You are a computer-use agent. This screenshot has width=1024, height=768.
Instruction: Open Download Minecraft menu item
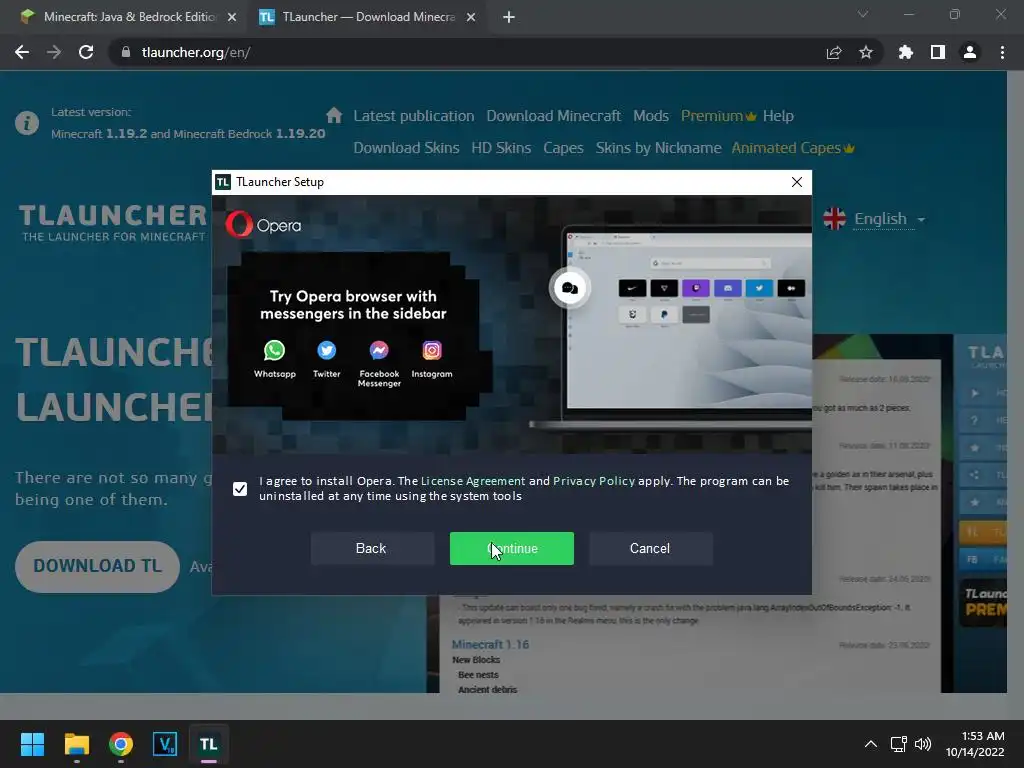click(x=554, y=116)
